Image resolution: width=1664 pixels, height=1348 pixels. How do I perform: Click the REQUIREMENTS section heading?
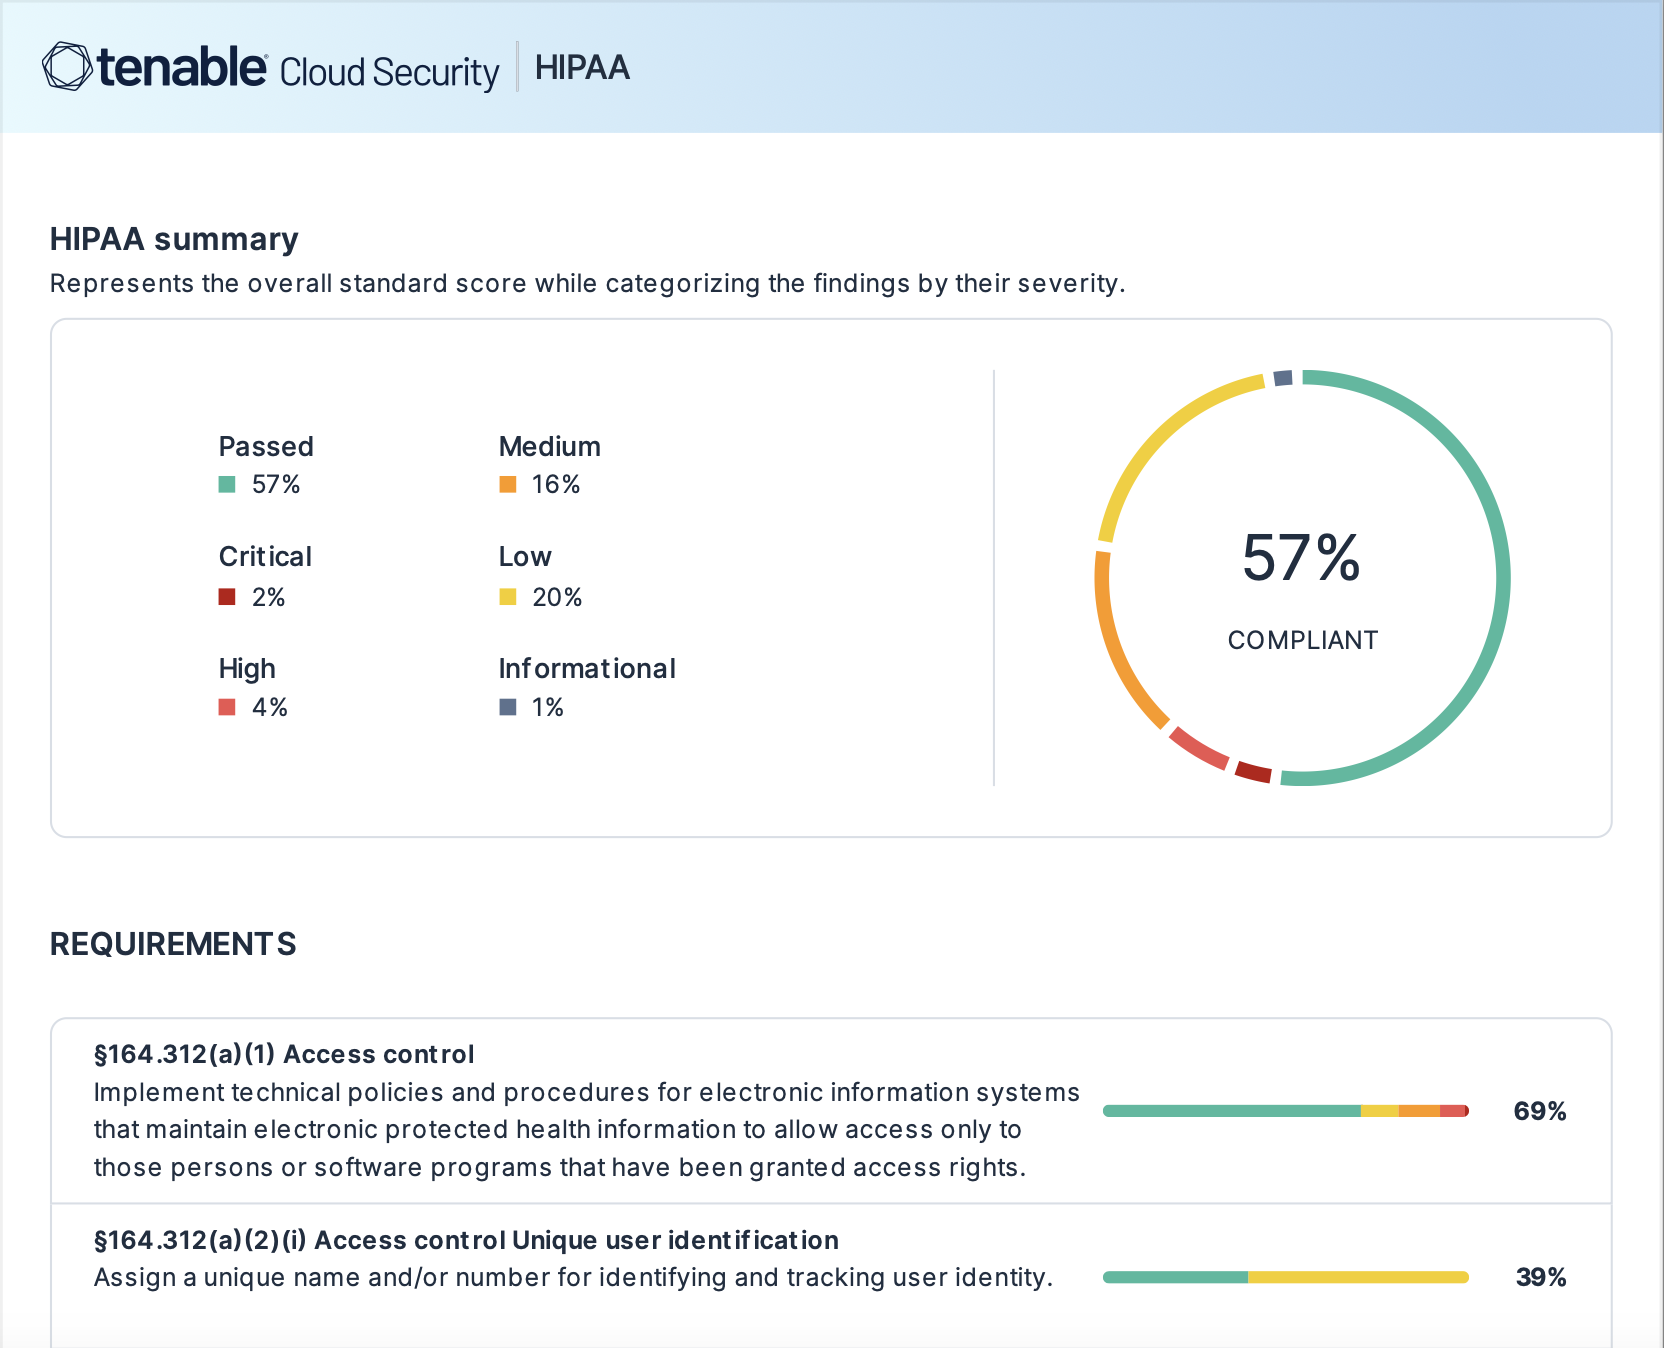click(x=173, y=944)
